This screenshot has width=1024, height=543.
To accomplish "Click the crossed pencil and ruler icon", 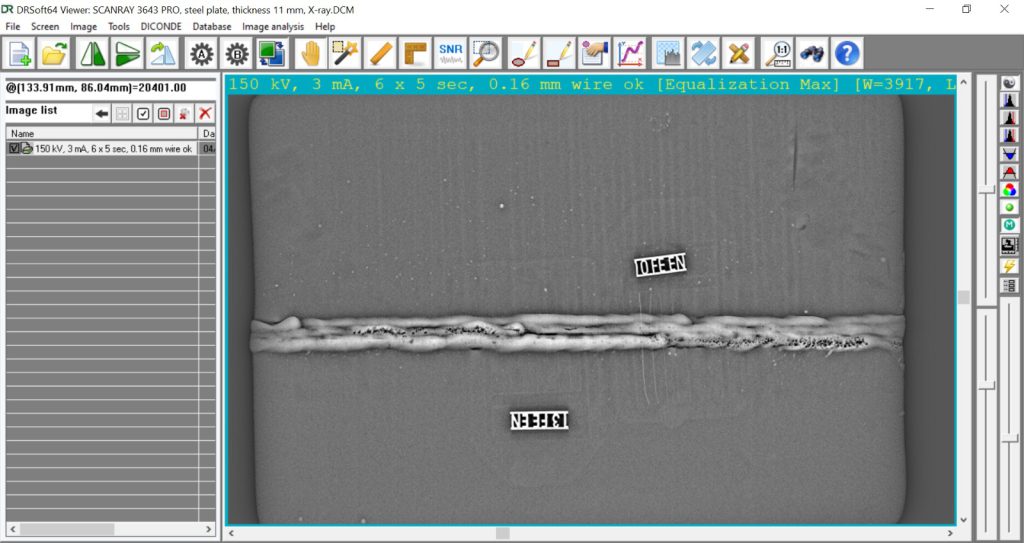I will coord(739,54).
